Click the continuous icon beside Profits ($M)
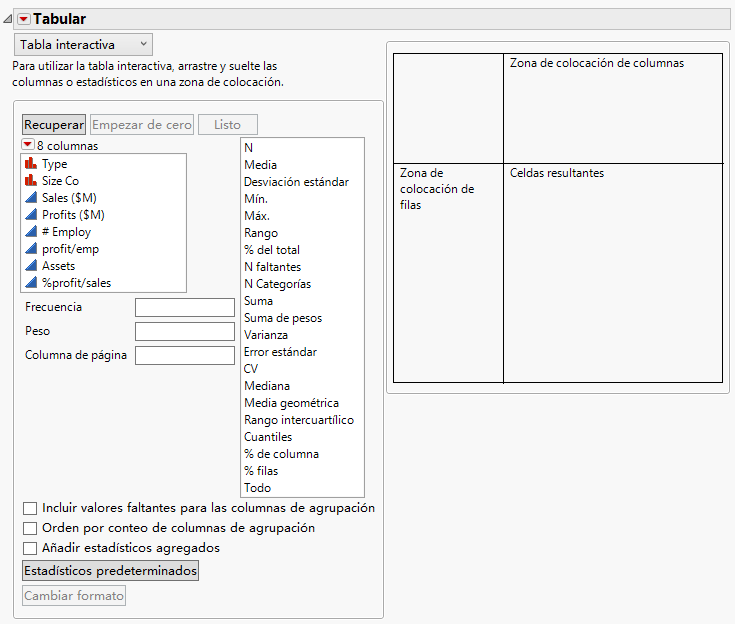Screen dimensions: 735x624 point(31,215)
